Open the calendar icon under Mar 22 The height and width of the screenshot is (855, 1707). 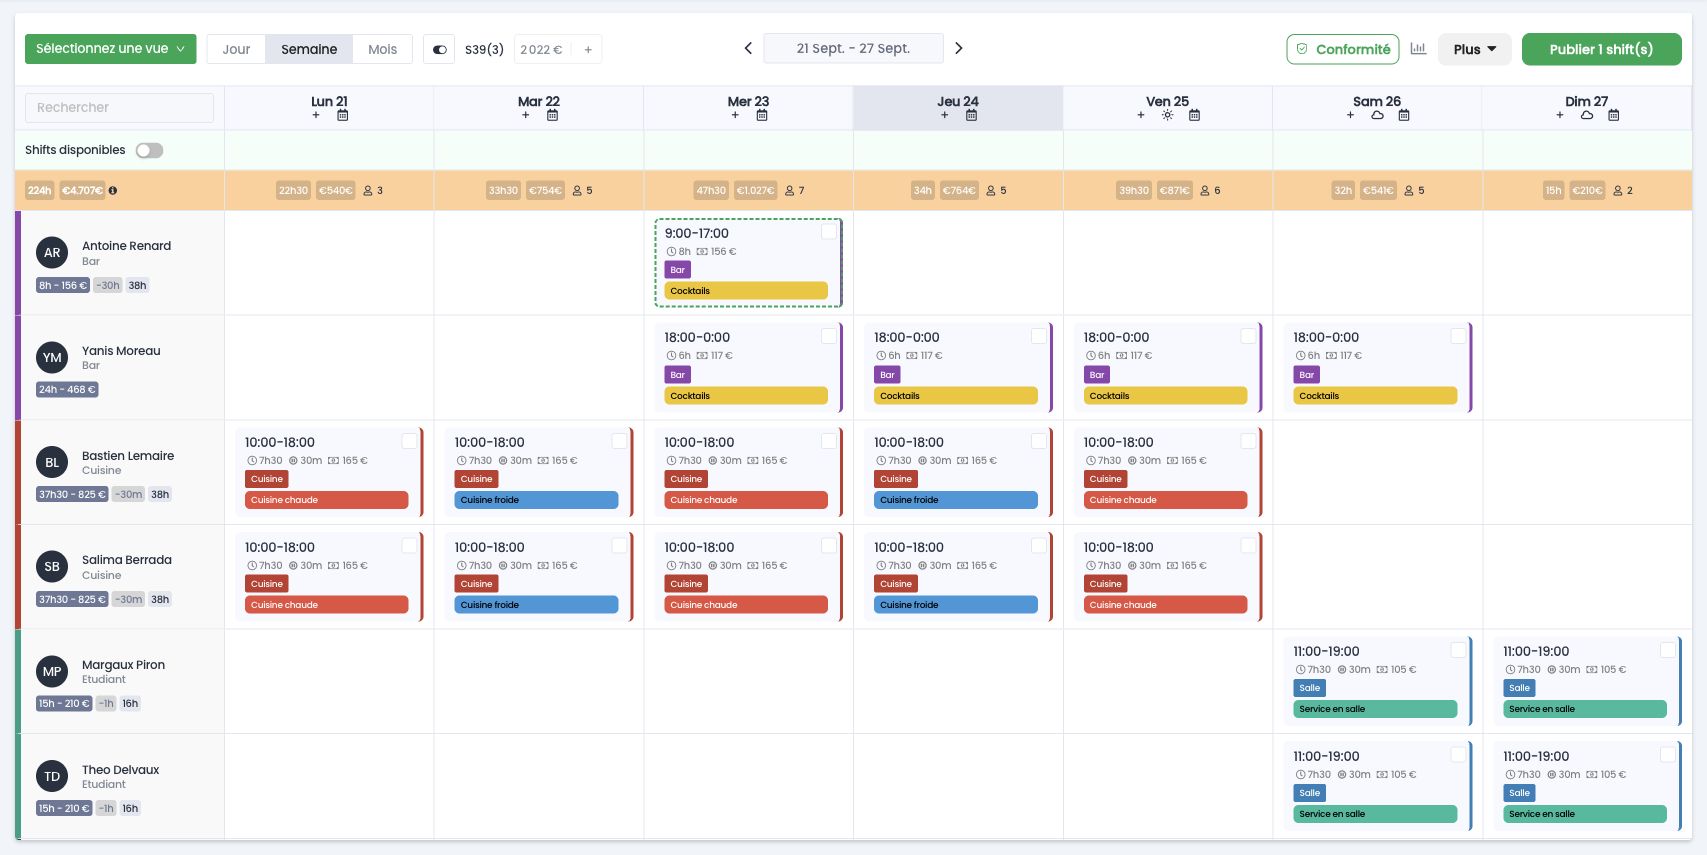pyautogui.click(x=552, y=115)
